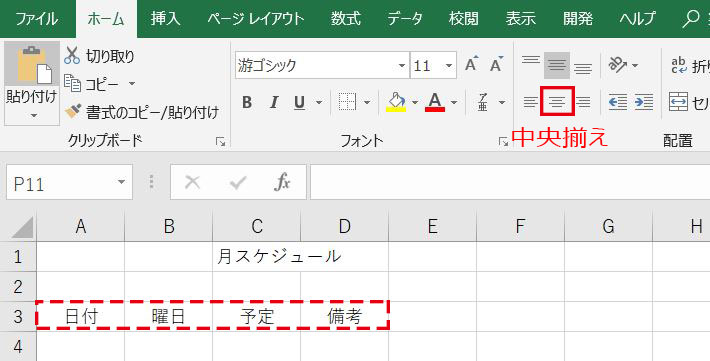
Task: Click the formula bar input field
Action: click(x=510, y=182)
